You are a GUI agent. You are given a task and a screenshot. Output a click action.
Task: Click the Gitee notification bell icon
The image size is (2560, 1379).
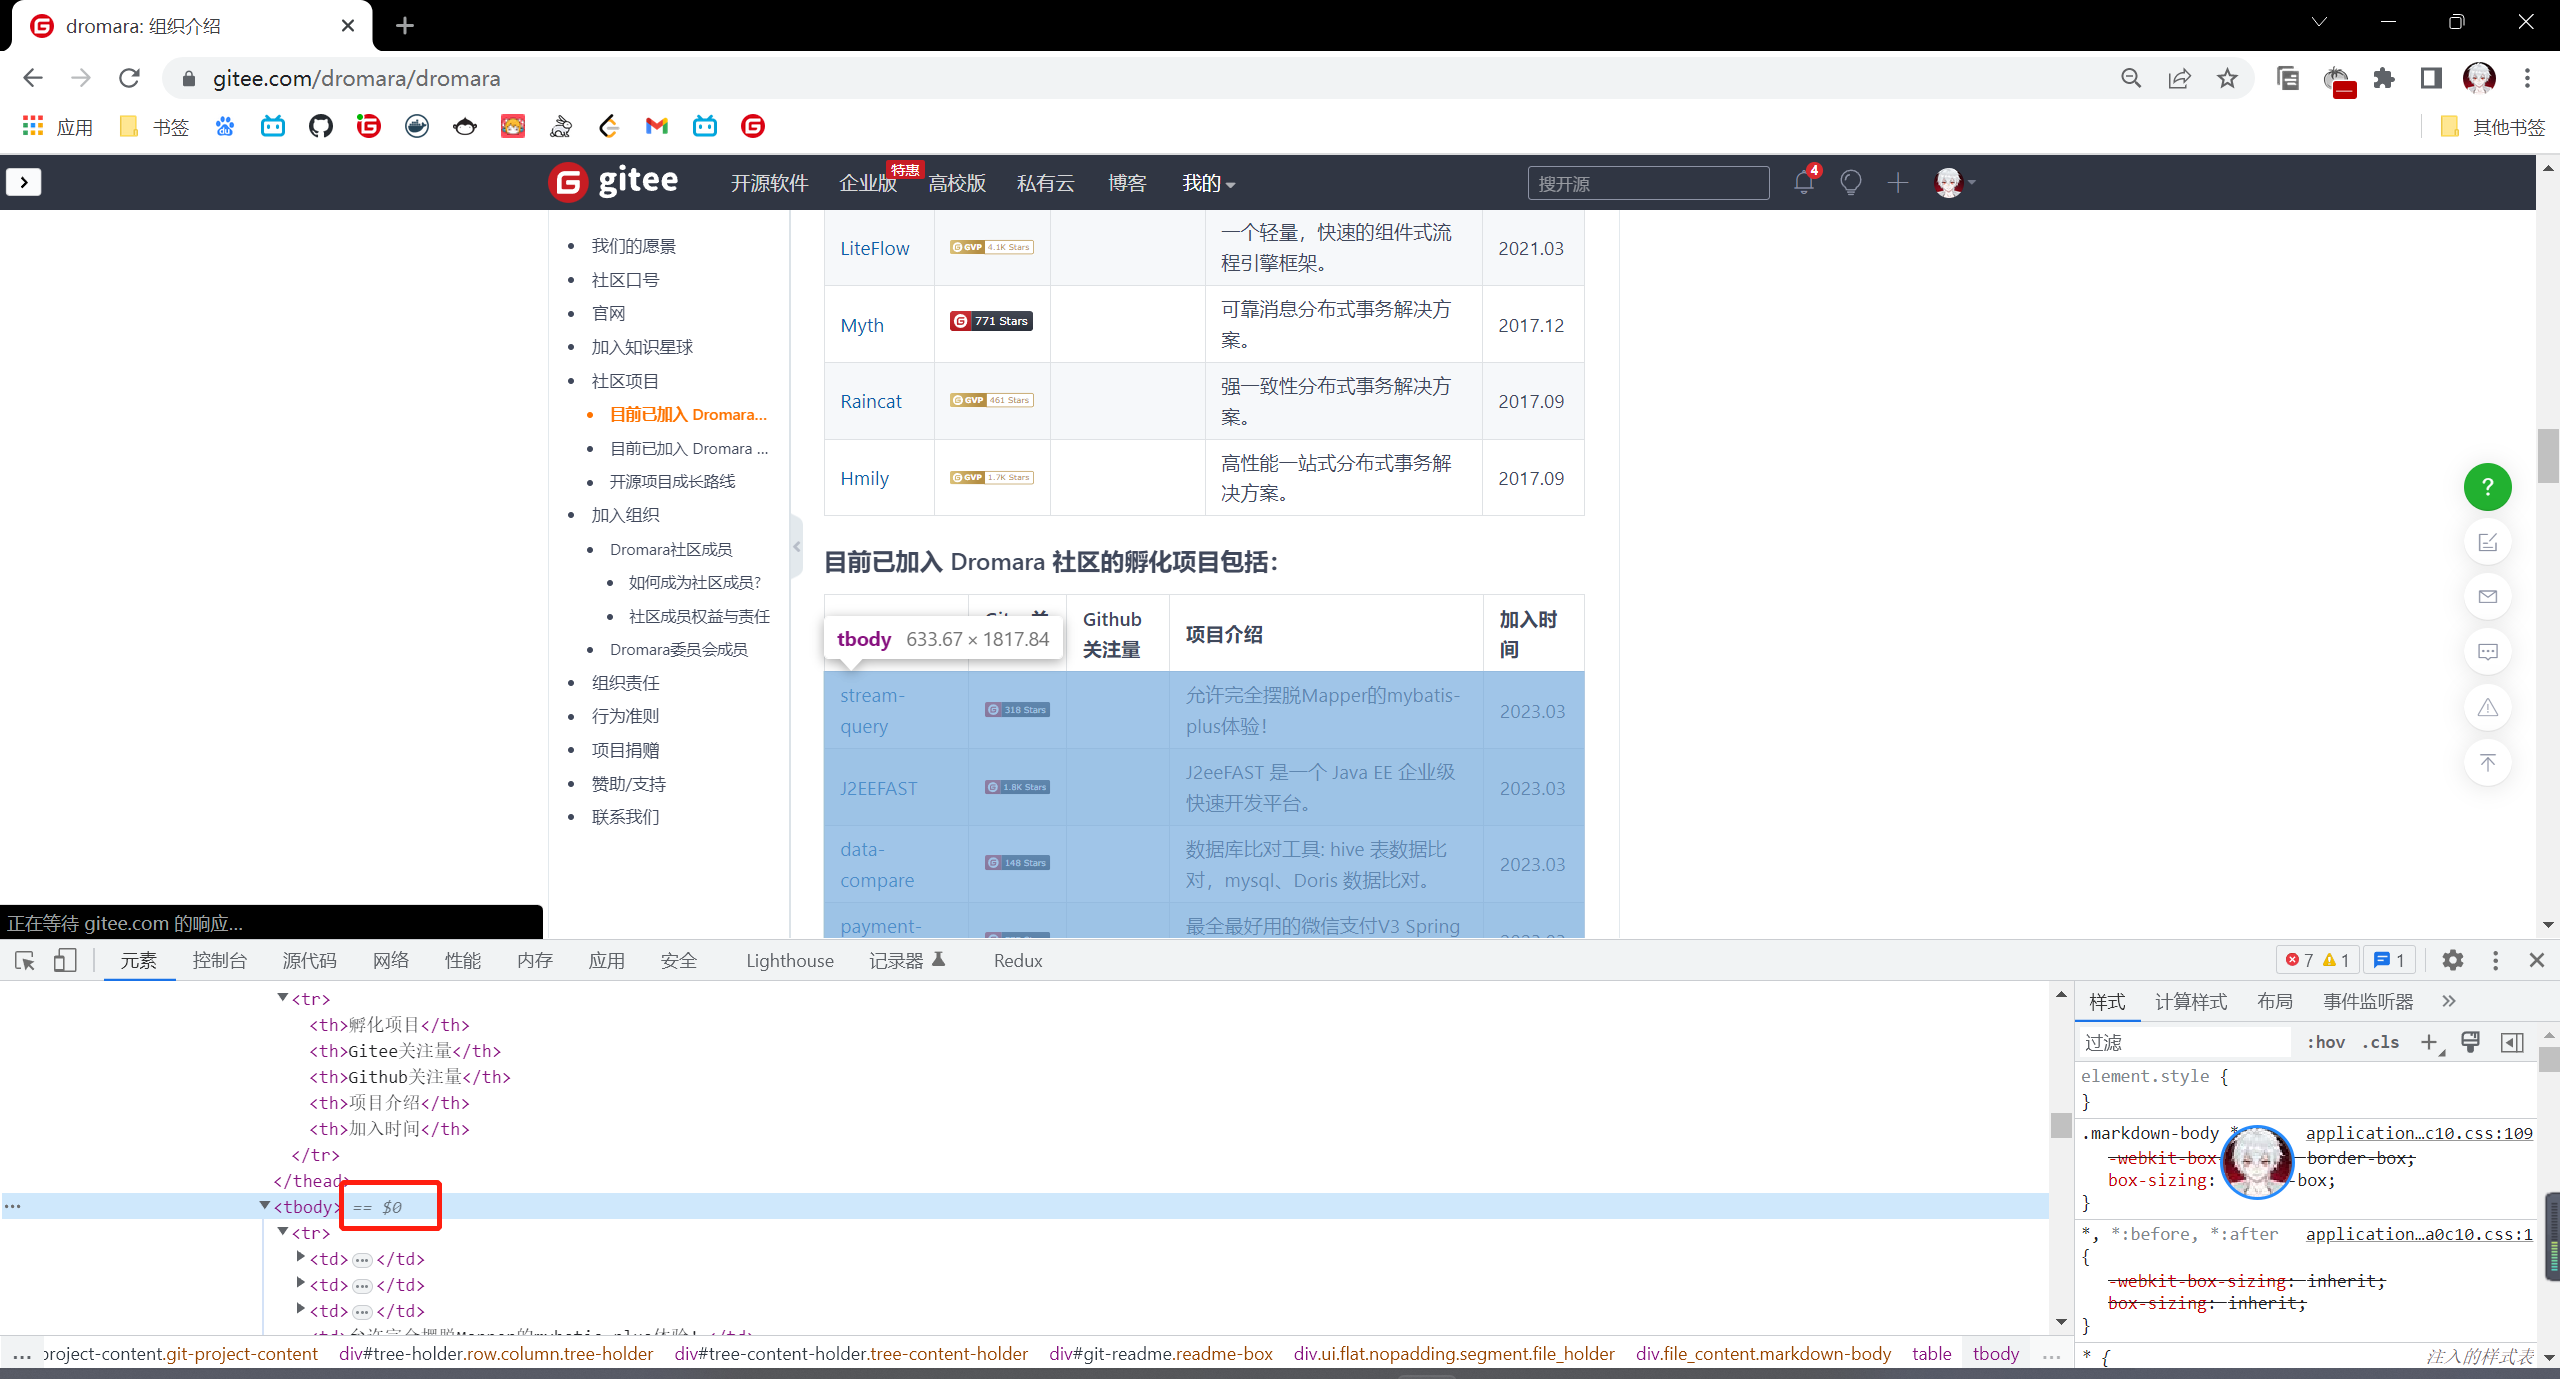point(1803,183)
